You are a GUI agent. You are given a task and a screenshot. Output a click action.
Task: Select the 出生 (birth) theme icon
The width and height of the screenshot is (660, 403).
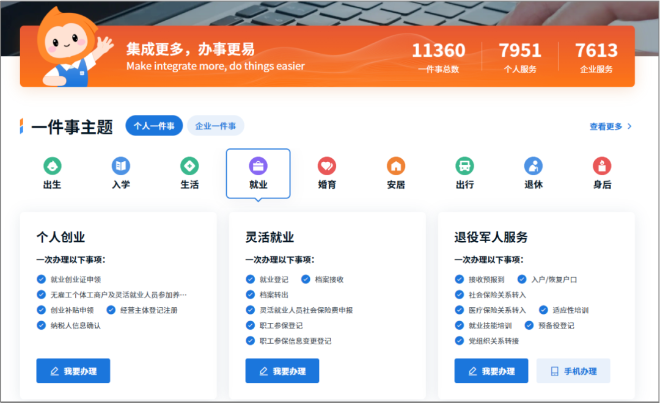(52, 166)
